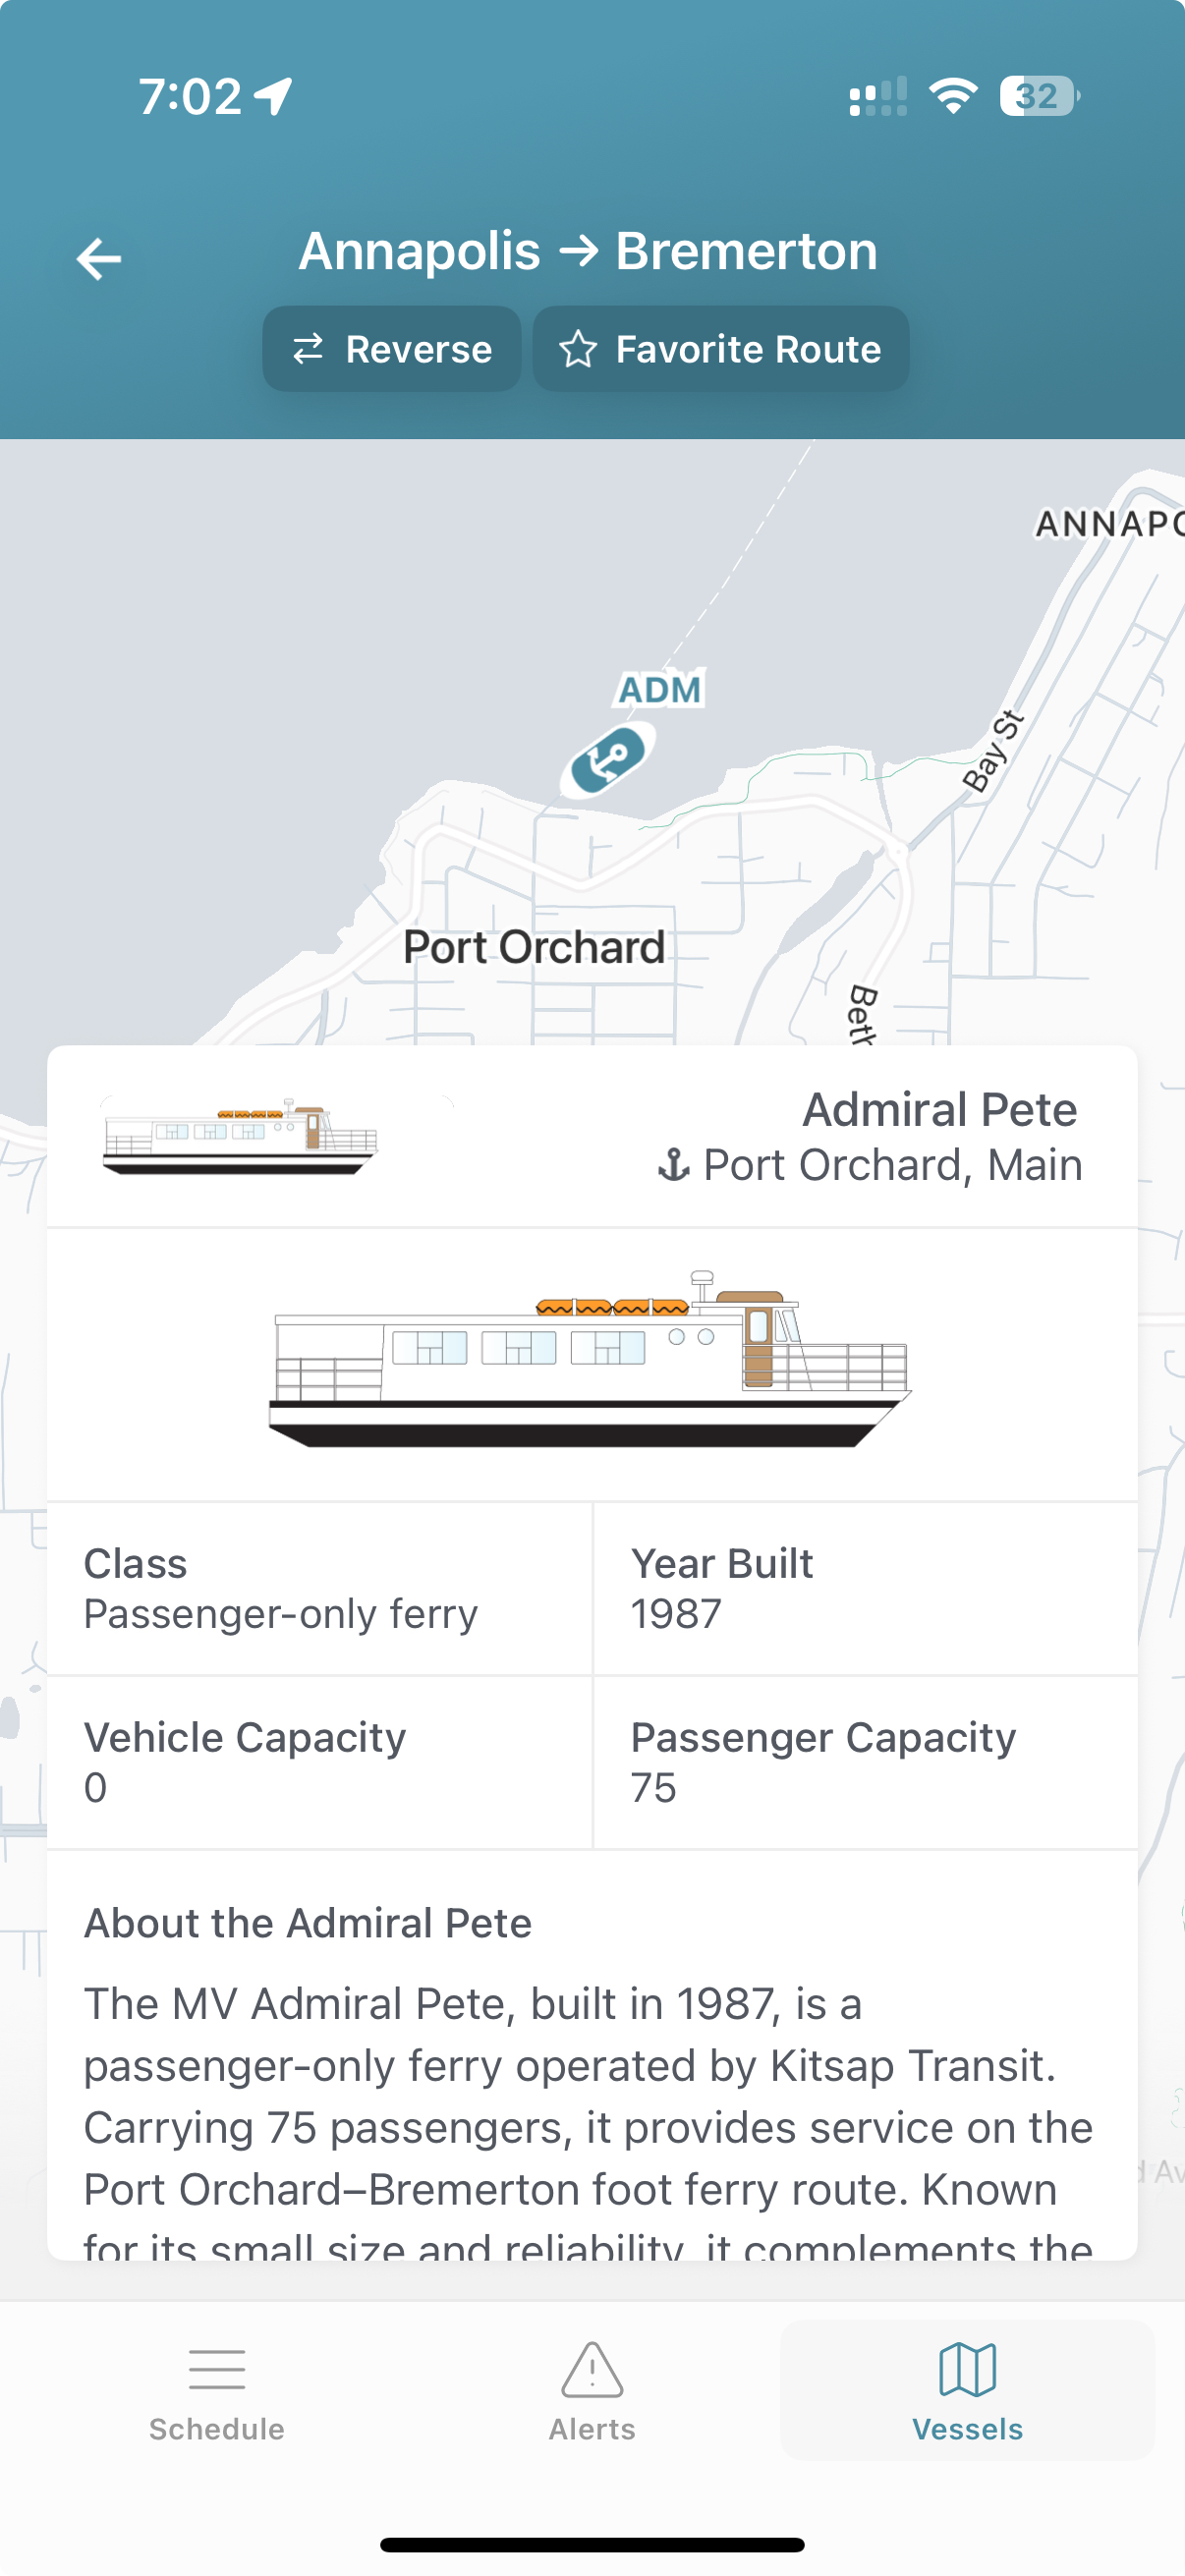Tap the Admiral Pete vessel name
1185x2576 pixels.
[939, 1110]
